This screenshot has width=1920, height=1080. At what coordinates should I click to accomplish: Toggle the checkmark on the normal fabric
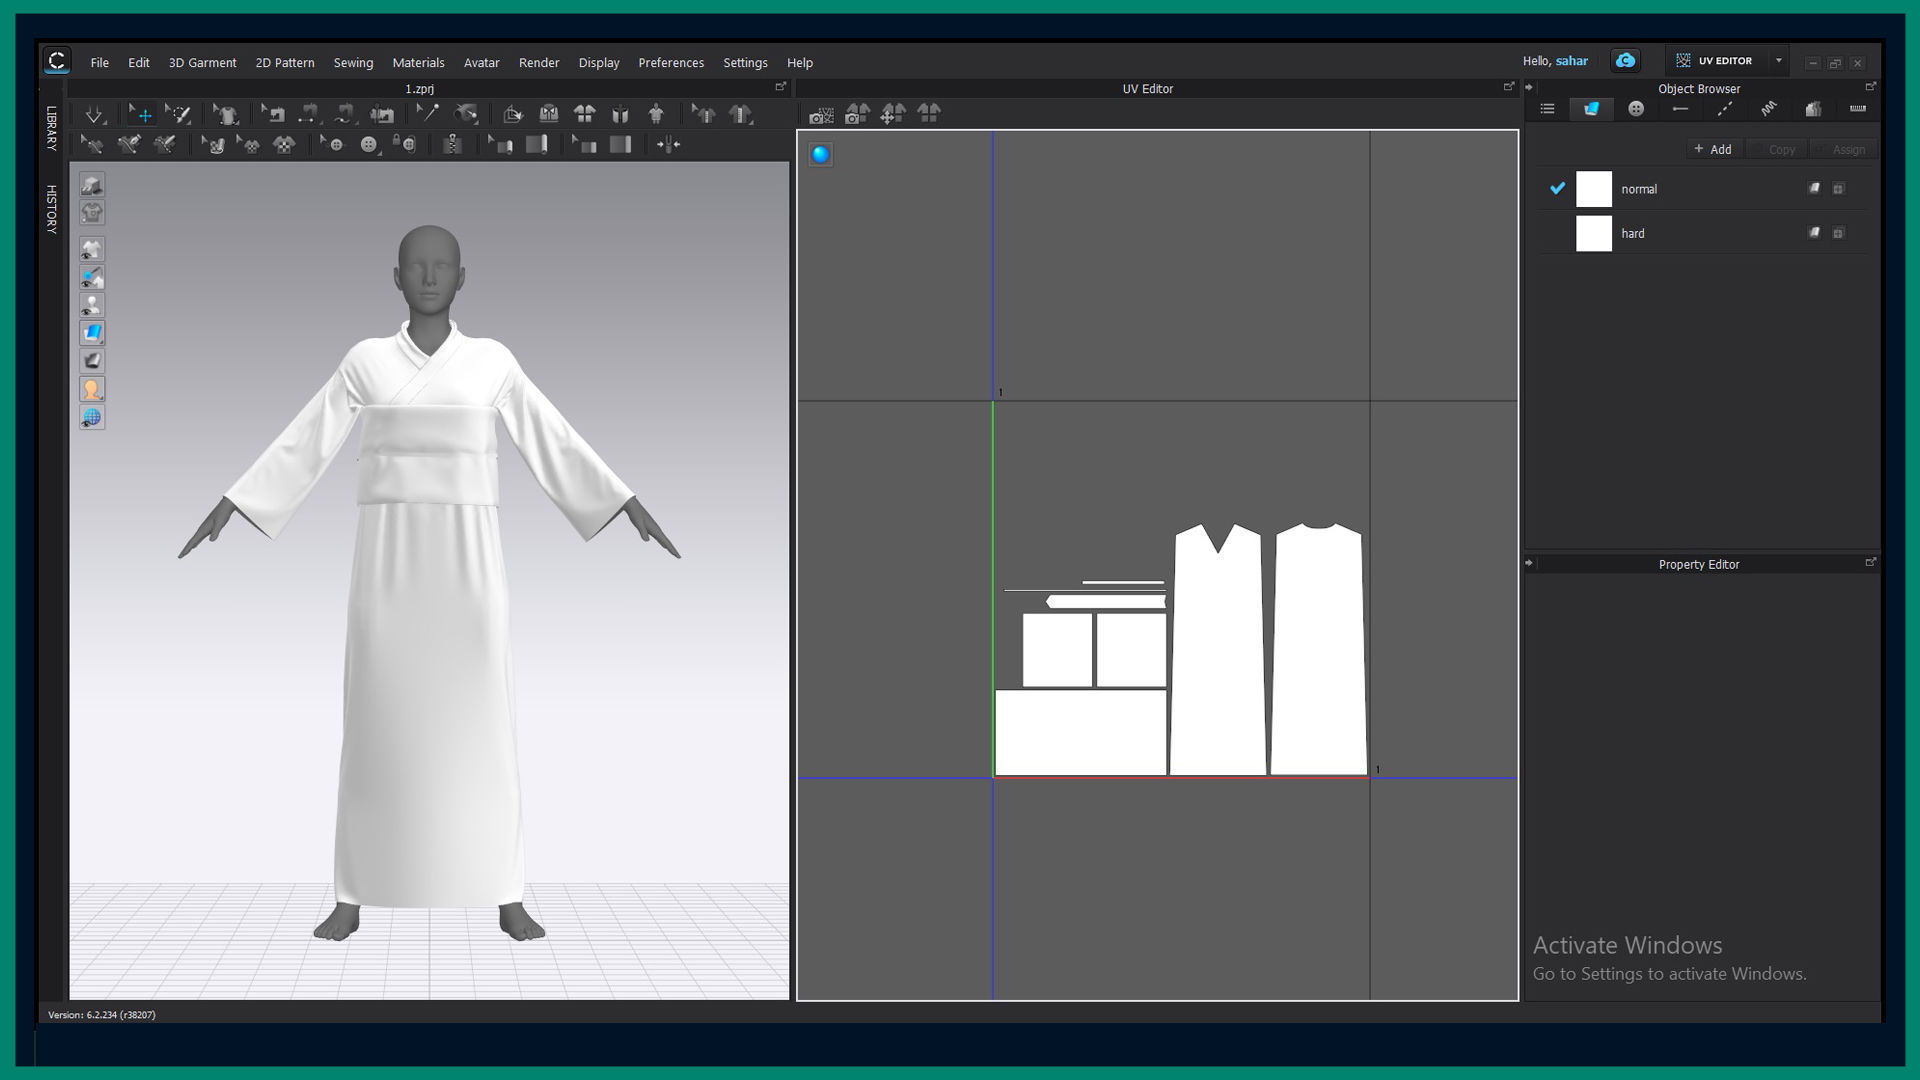[1557, 188]
